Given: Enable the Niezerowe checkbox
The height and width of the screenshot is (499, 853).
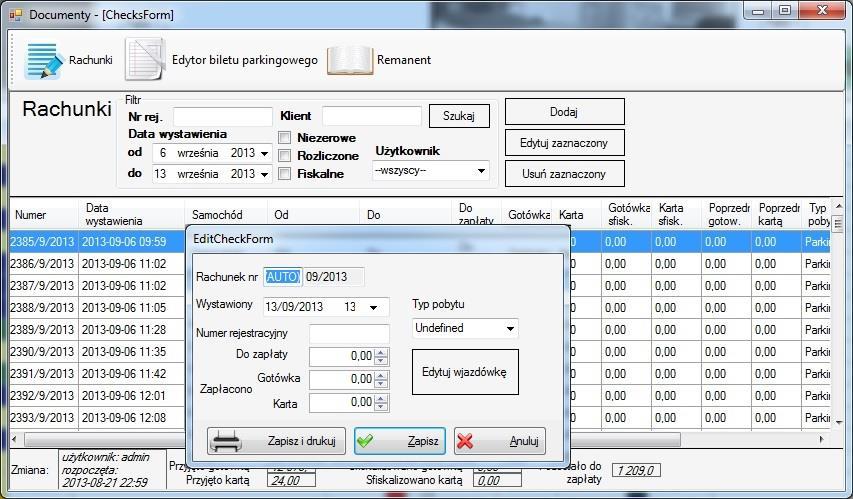Looking at the screenshot, I should pos(284,138).
